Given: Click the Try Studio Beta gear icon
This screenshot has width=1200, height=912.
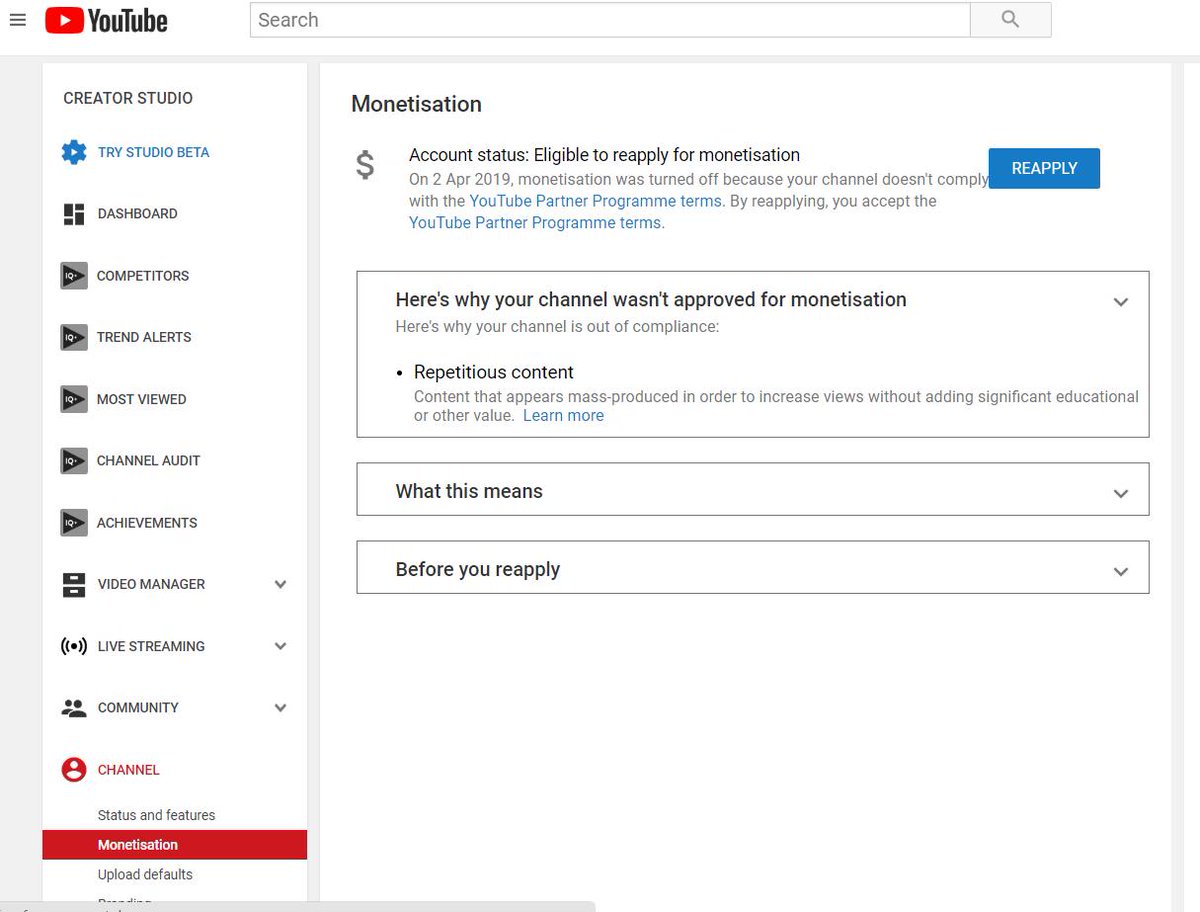Looking at the screenshot, I should coord(74,153).
